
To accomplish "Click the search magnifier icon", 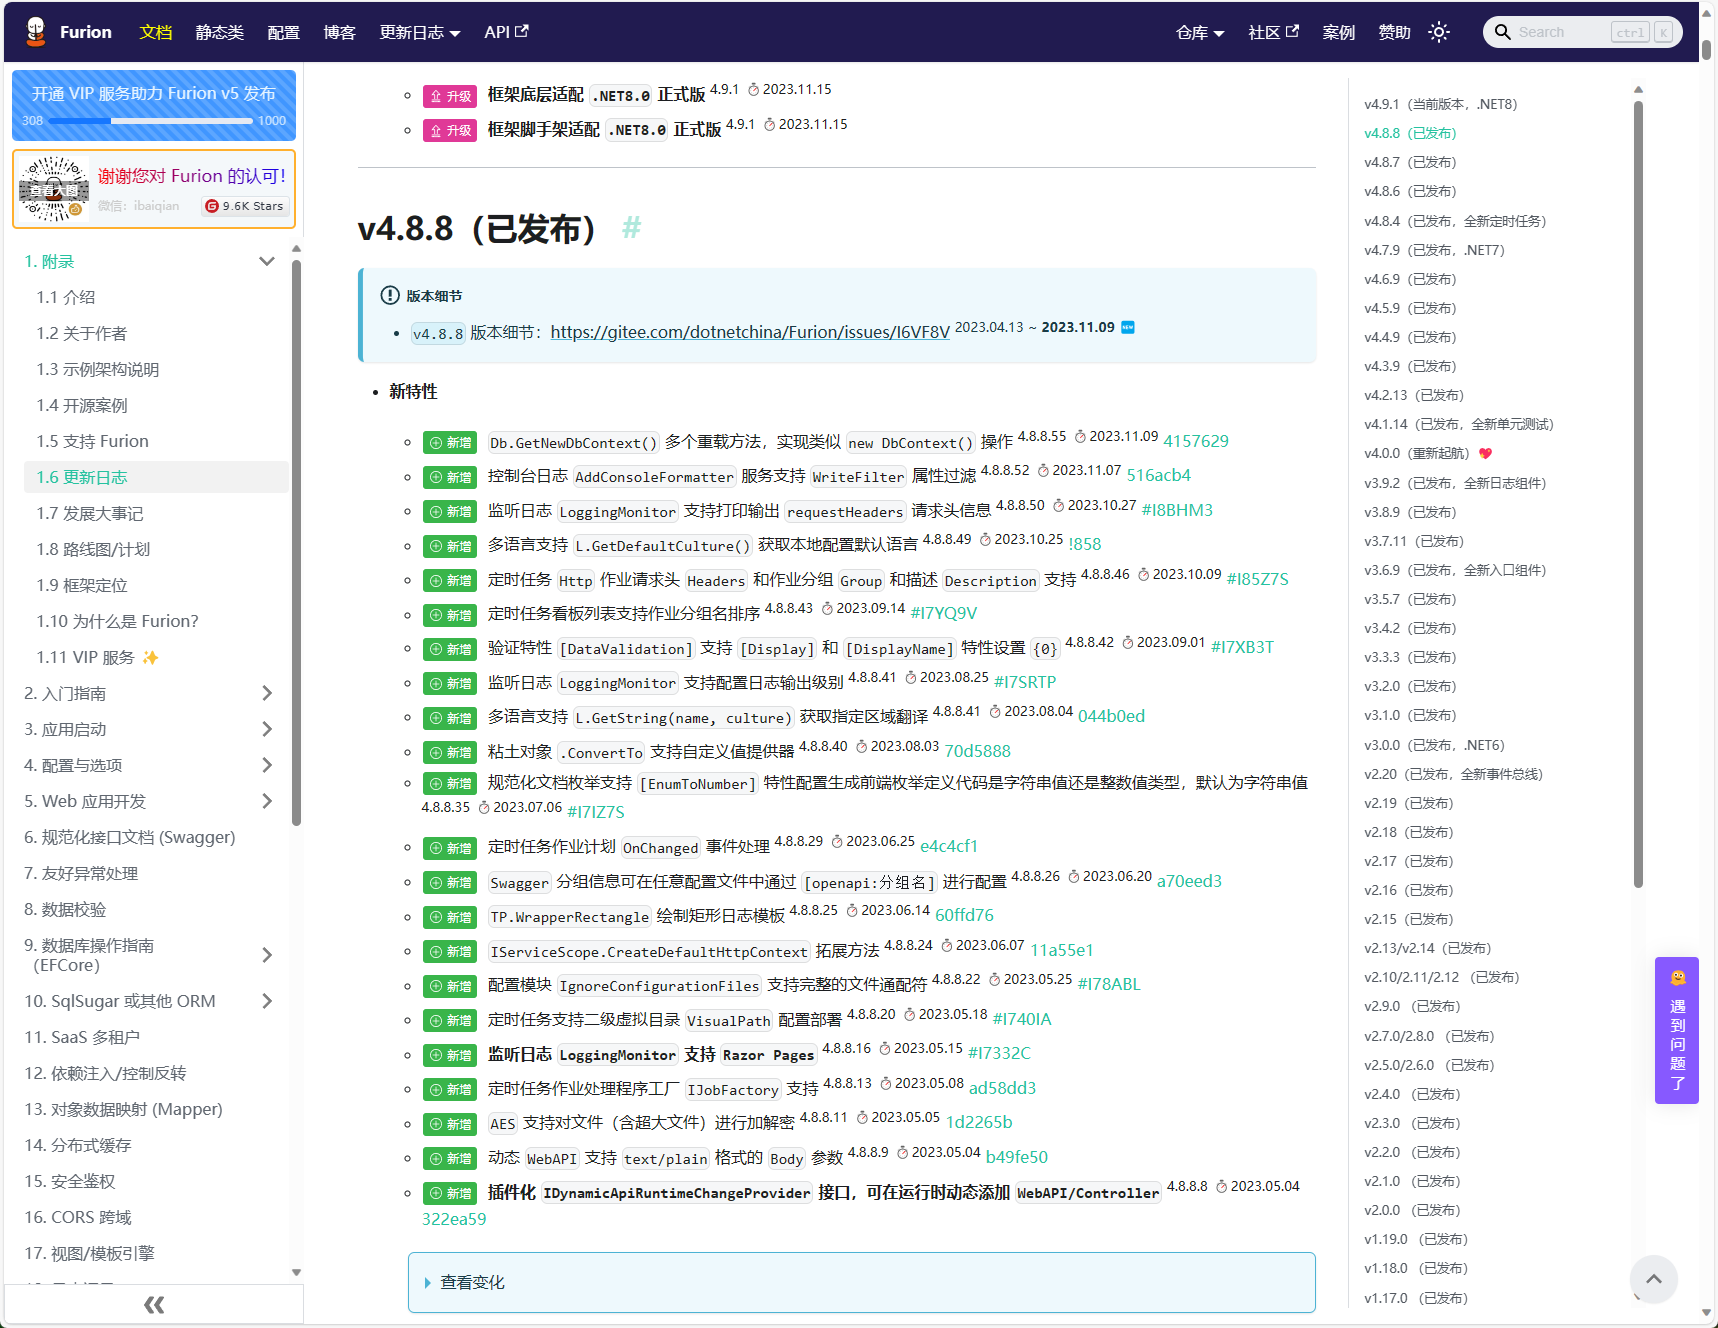I will click(x=1502, y=32).
